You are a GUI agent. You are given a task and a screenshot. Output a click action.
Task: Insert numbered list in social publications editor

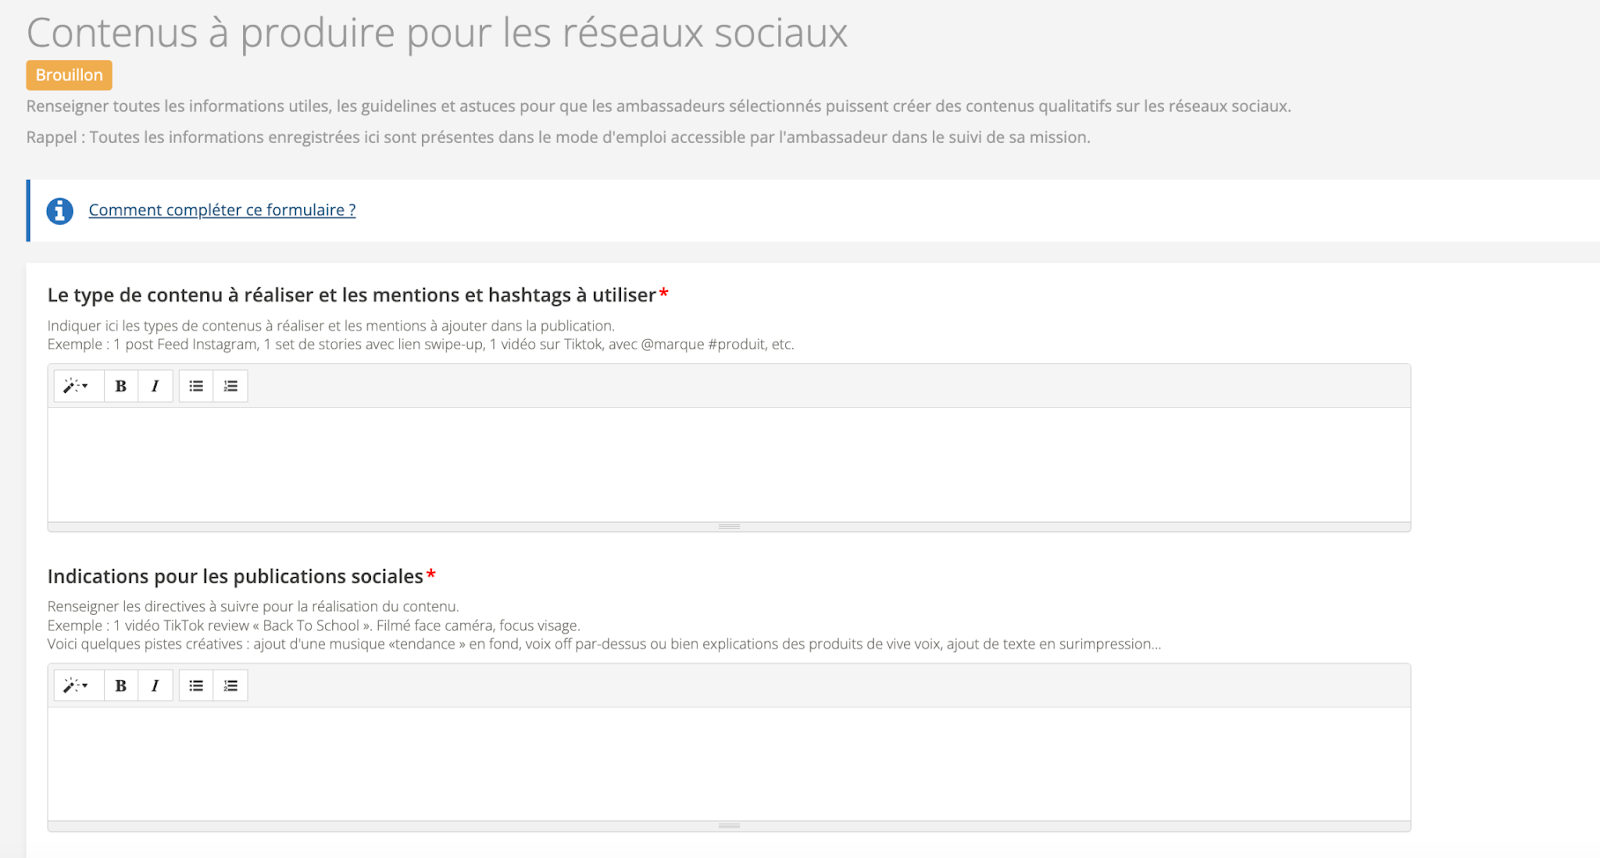click(x=231, y=686)
